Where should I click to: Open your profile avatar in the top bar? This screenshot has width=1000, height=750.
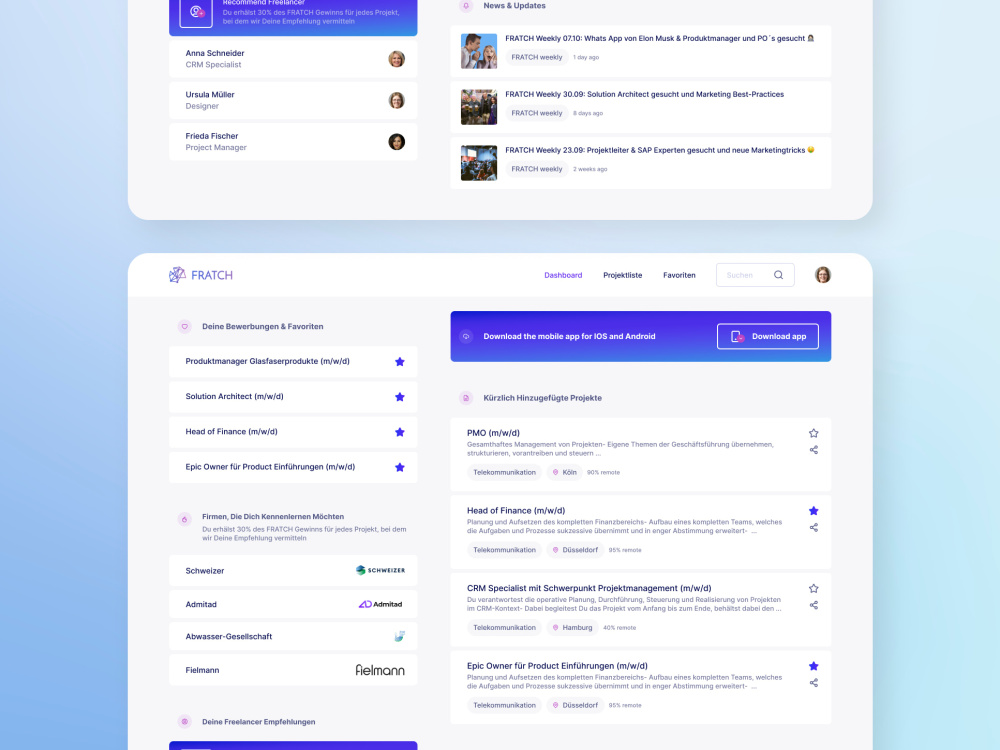click(x=822, y=274)
